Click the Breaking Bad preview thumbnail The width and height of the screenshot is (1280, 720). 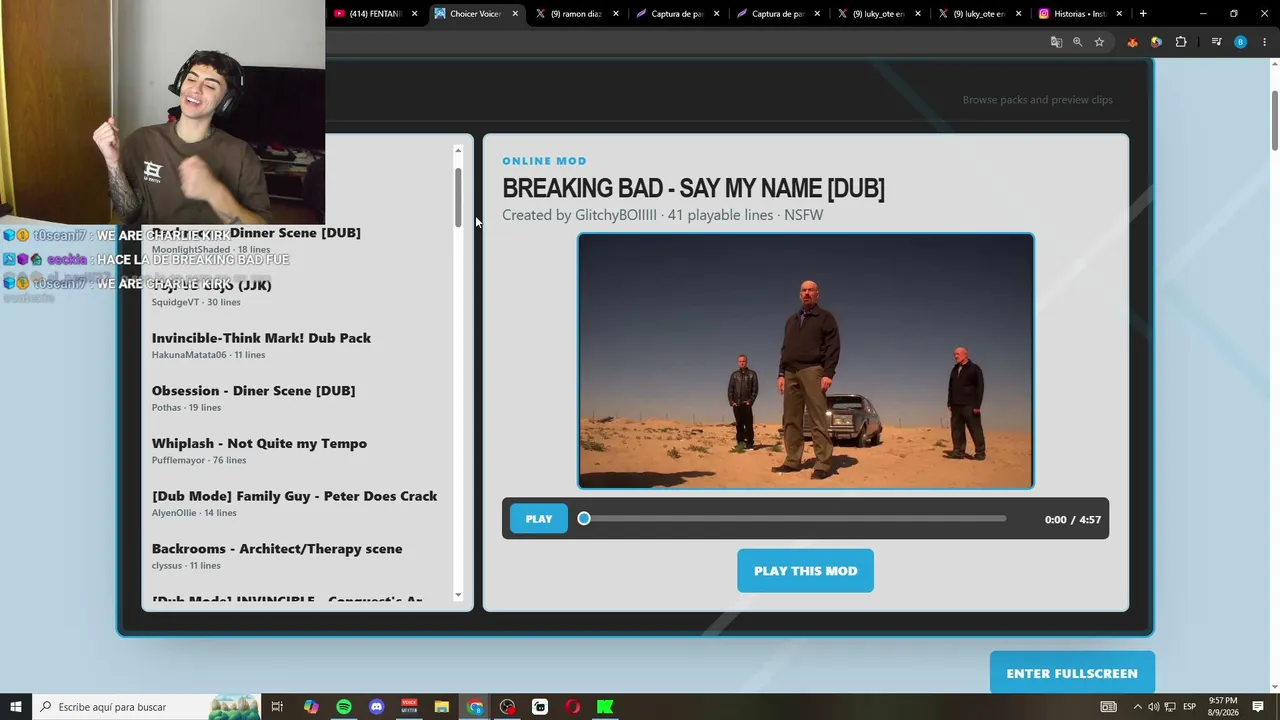806,361
